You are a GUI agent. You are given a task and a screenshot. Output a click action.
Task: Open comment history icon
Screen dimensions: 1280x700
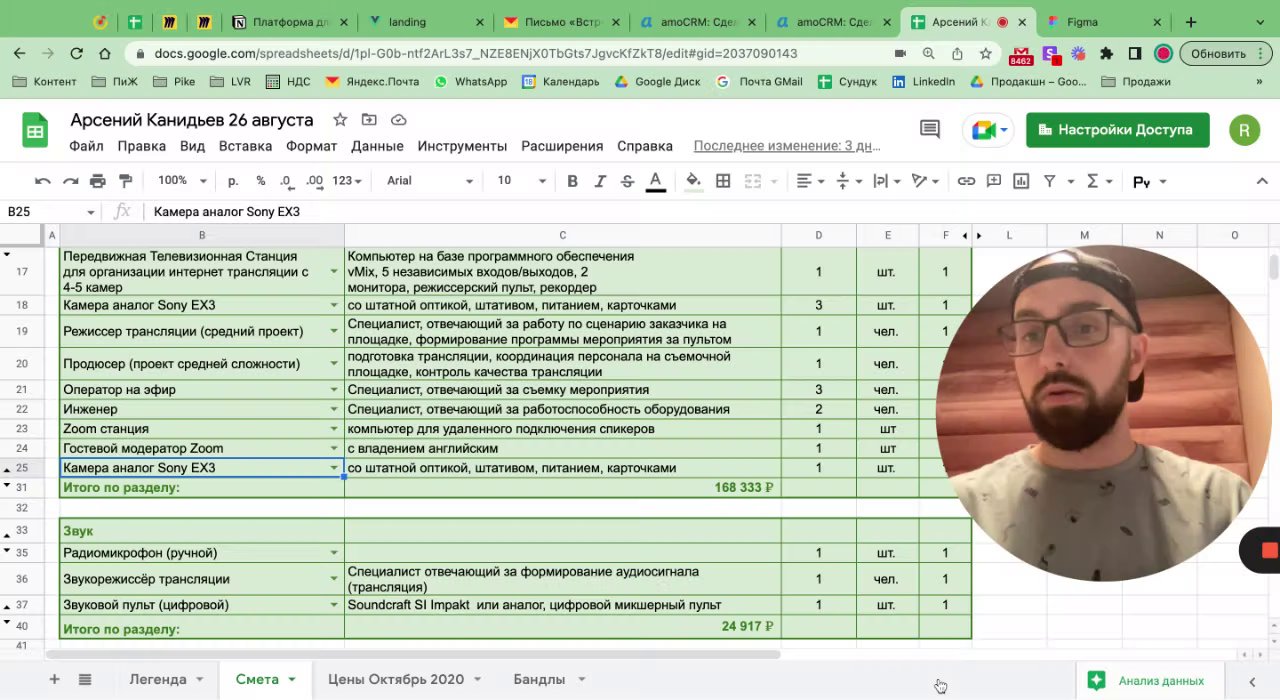pos(930,129)
